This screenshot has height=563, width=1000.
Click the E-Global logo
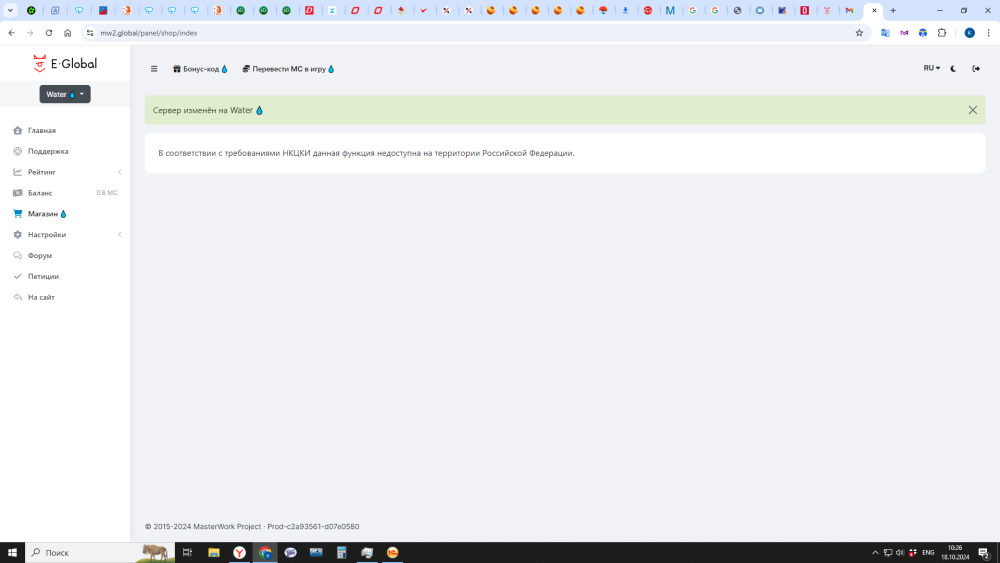[65, 64]
